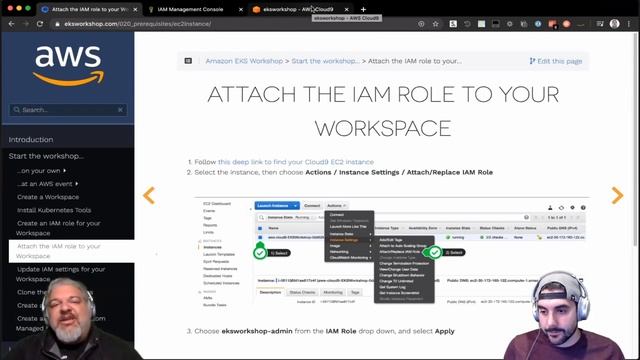640x360 pixels.
Task: Close the eksworkshop AWS Cloud9 tab
Action: (347, 9)
